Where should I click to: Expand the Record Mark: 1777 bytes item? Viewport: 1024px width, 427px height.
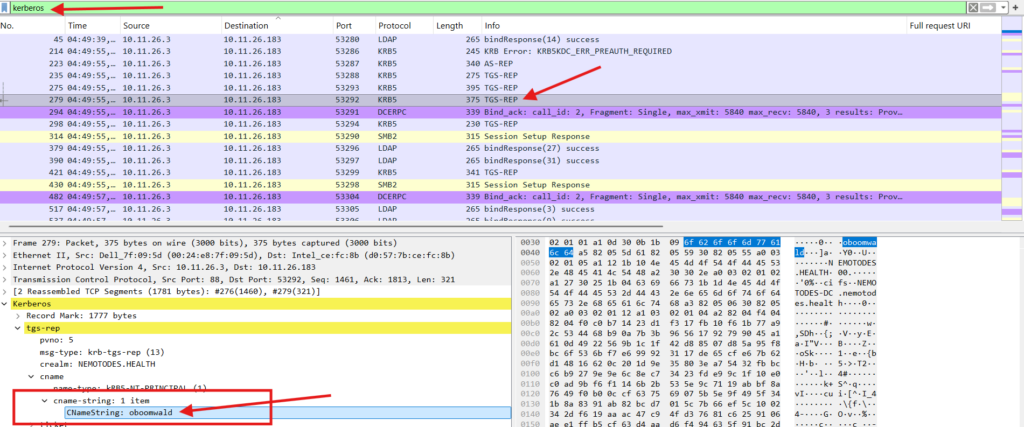[16, 313]
